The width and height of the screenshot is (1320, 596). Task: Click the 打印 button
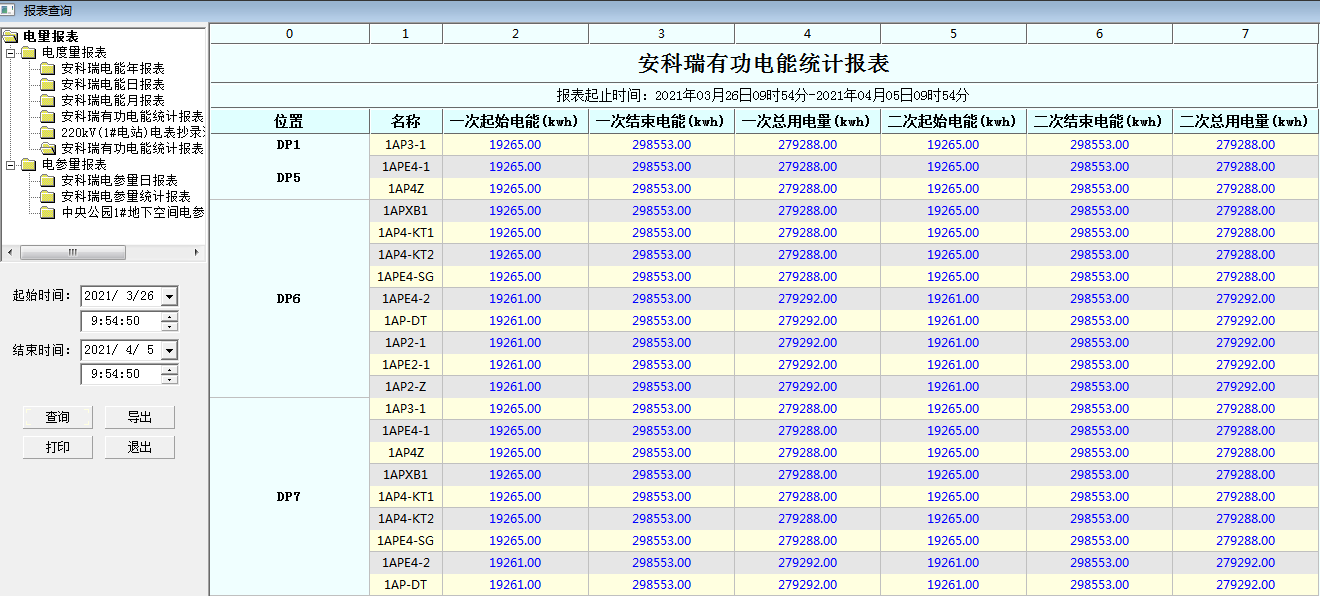pyautogui.click(x=58, y=447)
